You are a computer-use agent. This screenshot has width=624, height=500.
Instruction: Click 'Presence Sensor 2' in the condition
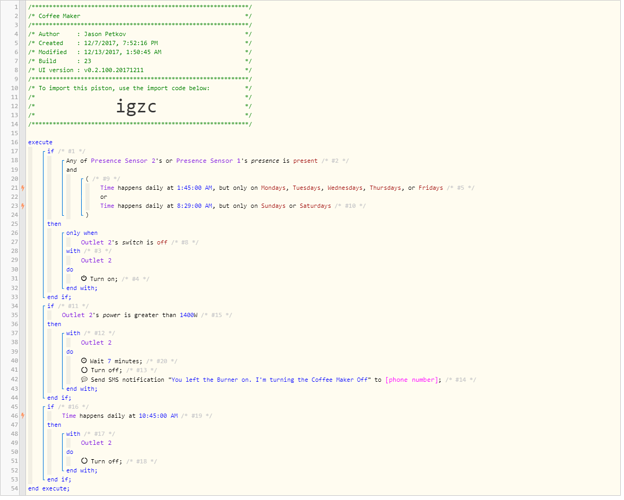coord(123,161)
